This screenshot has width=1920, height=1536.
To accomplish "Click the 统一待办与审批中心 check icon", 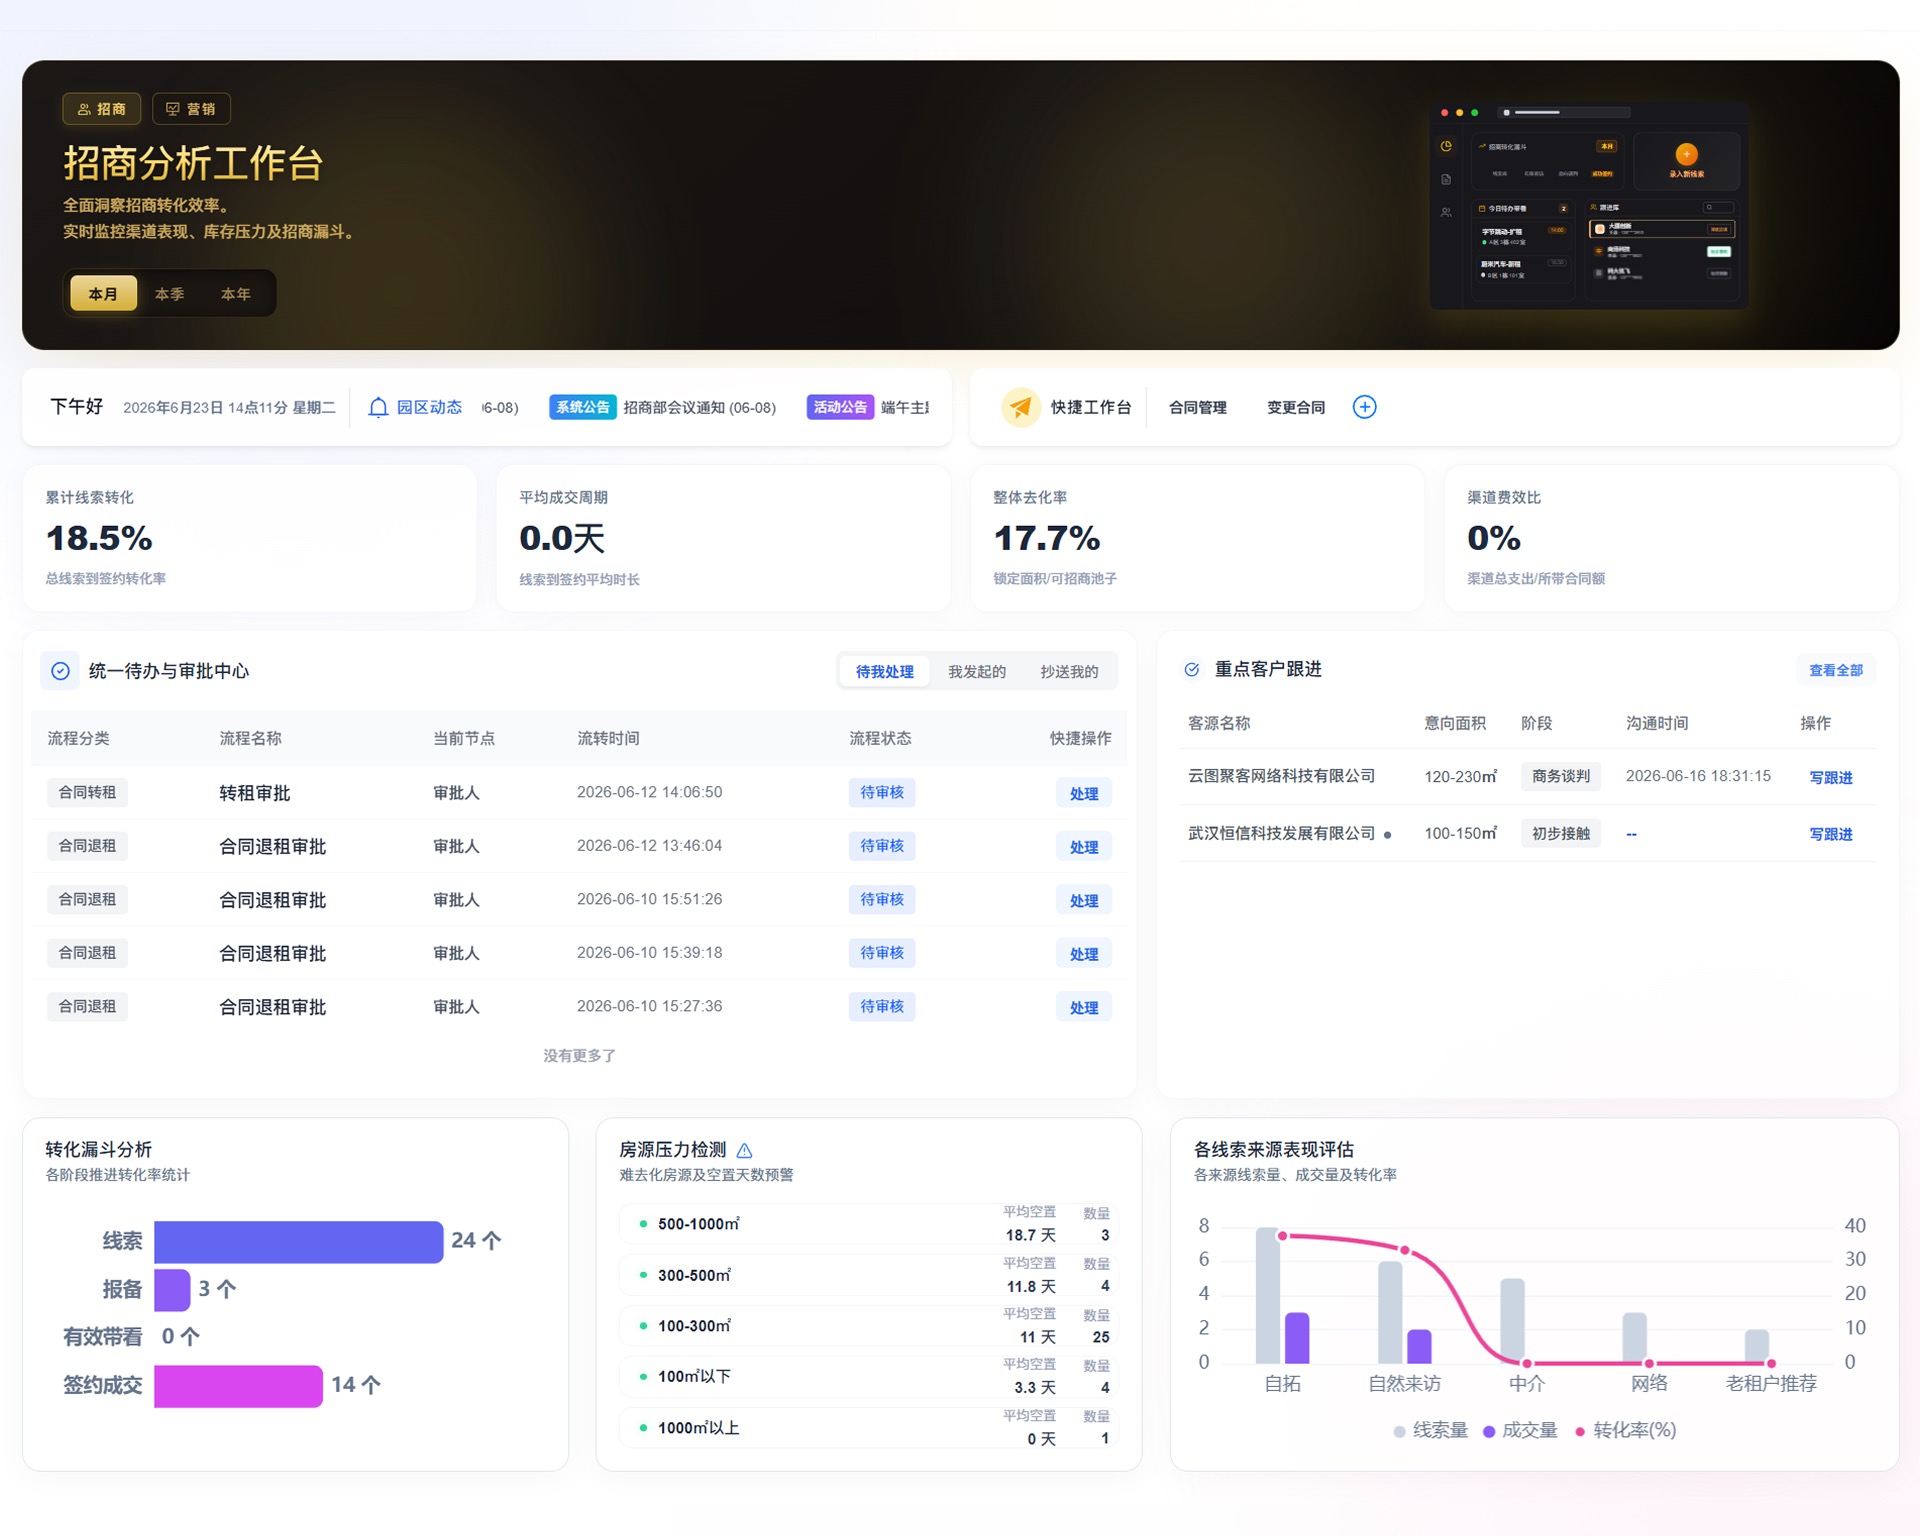I will click(60, 671).
